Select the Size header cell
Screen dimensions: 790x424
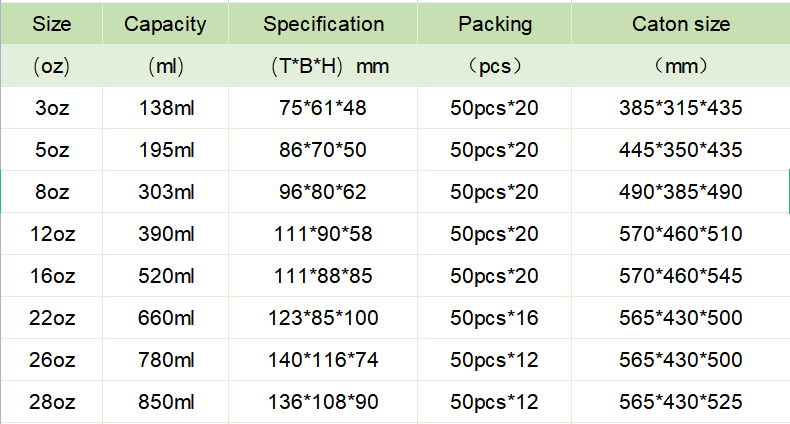click(x=51, y=23)
